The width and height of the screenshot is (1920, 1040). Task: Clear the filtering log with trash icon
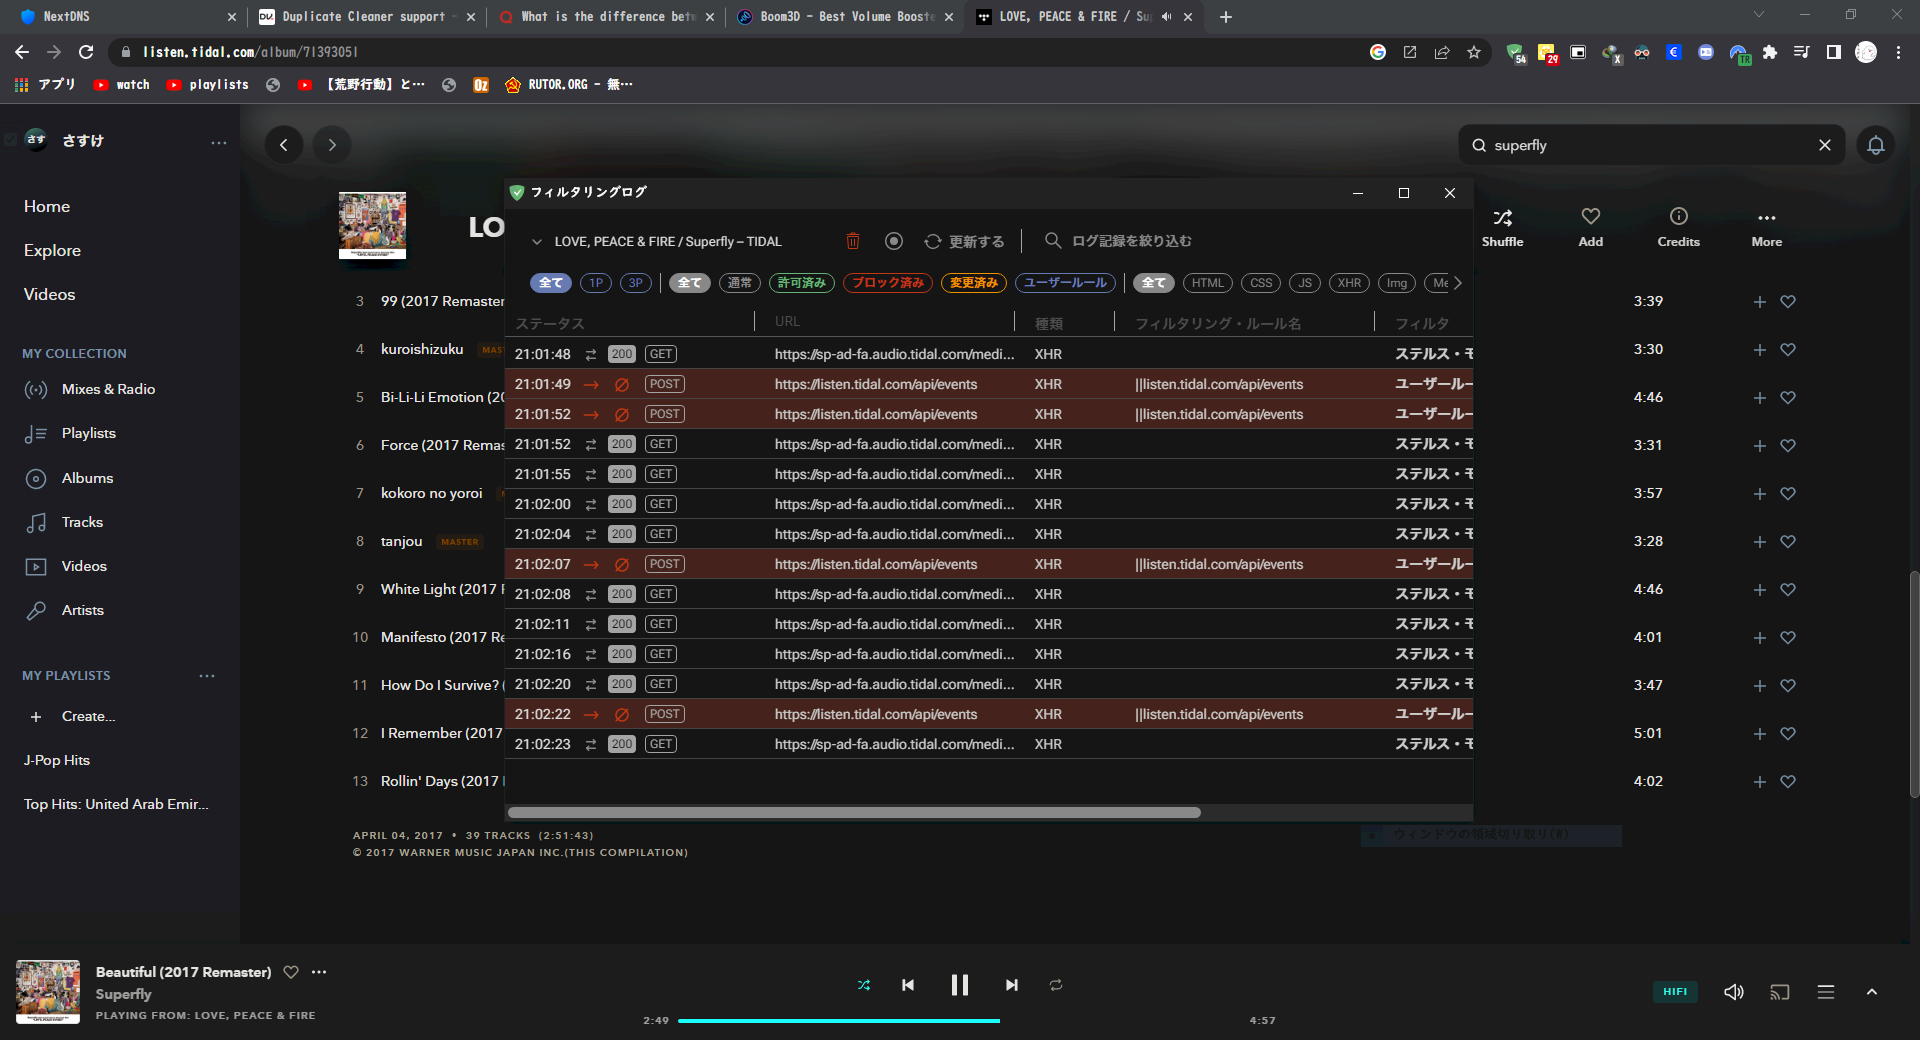pyautogui.click(x=853, y=241)
